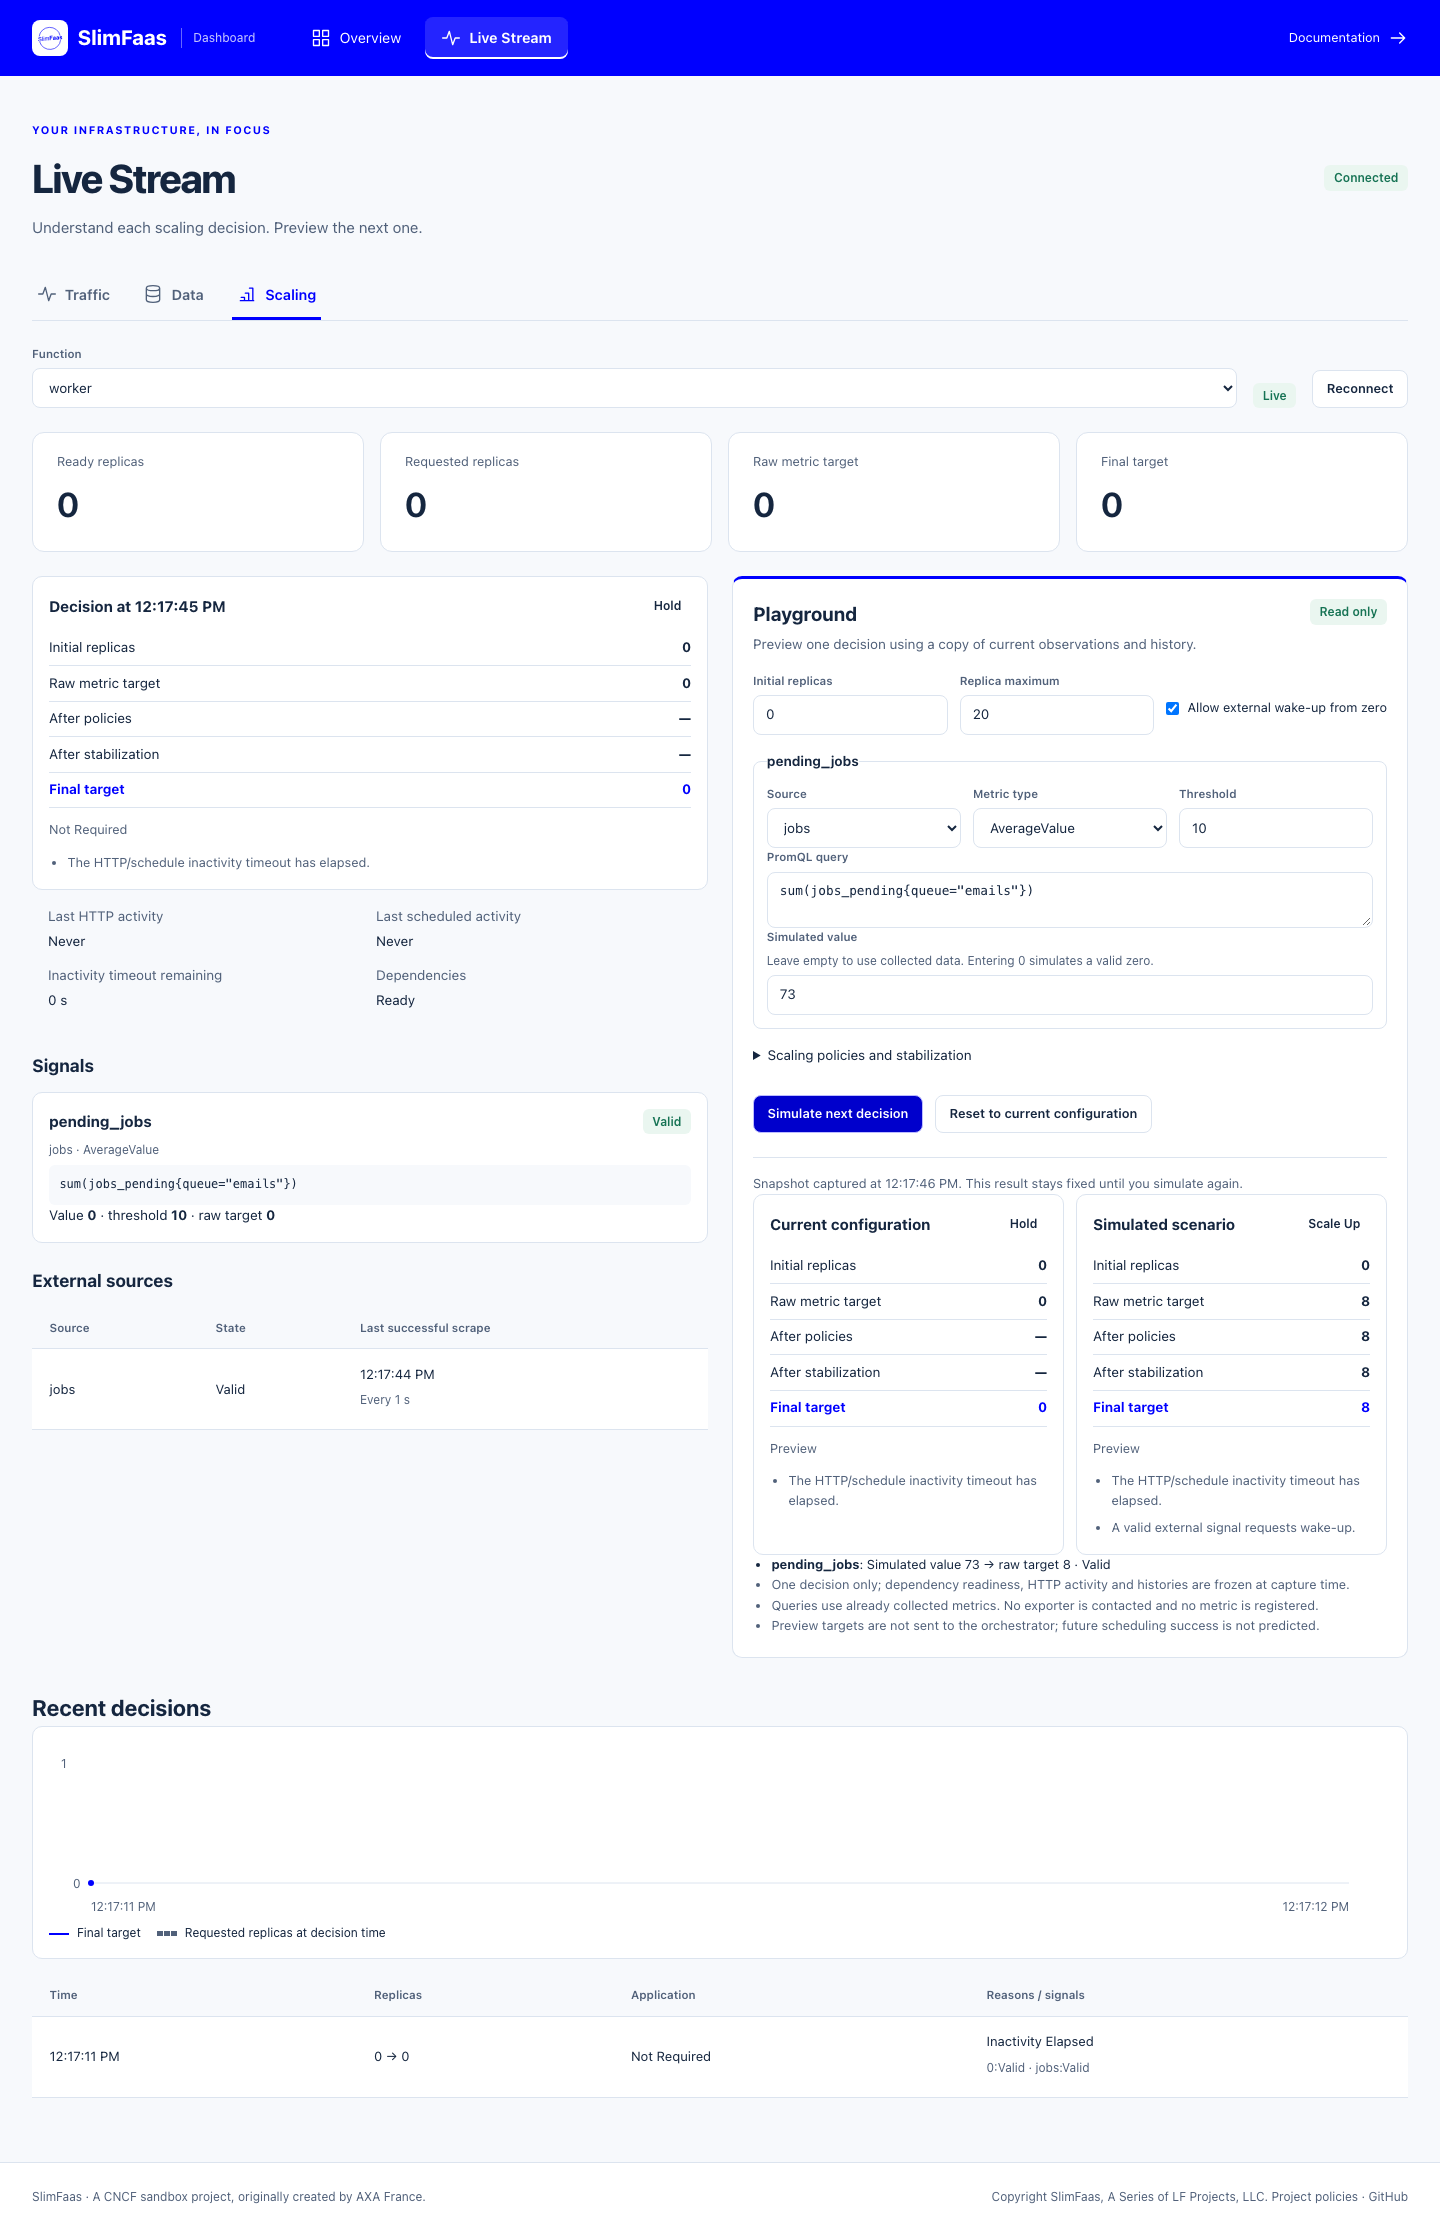Switch to the Traffic tab

(x=74, y=295)
